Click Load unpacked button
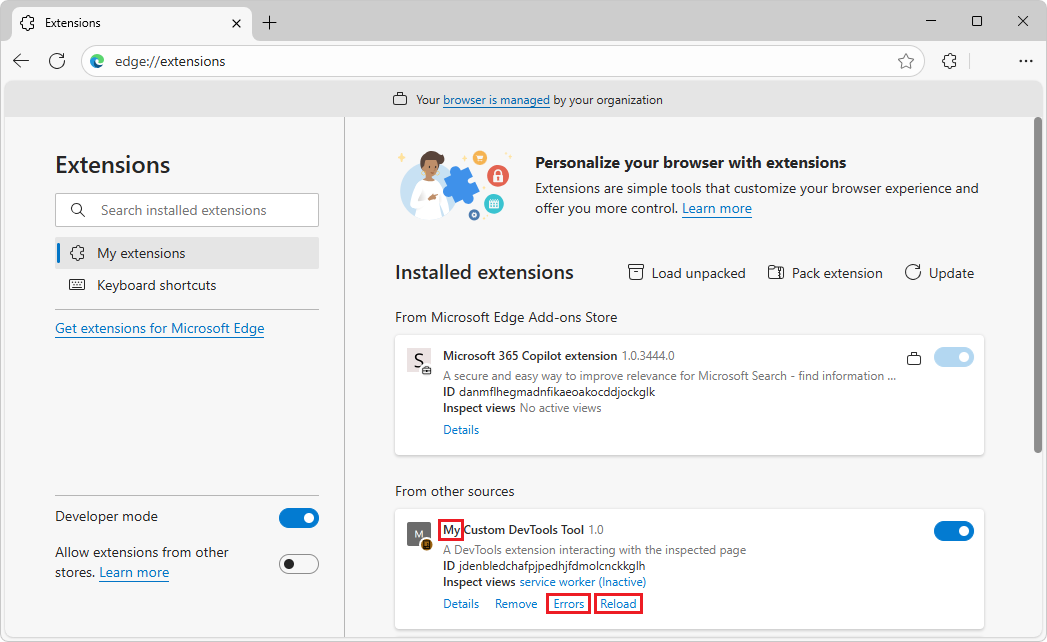The width and height of the screenshot is (1047, 642). click(x=686, y=273)
